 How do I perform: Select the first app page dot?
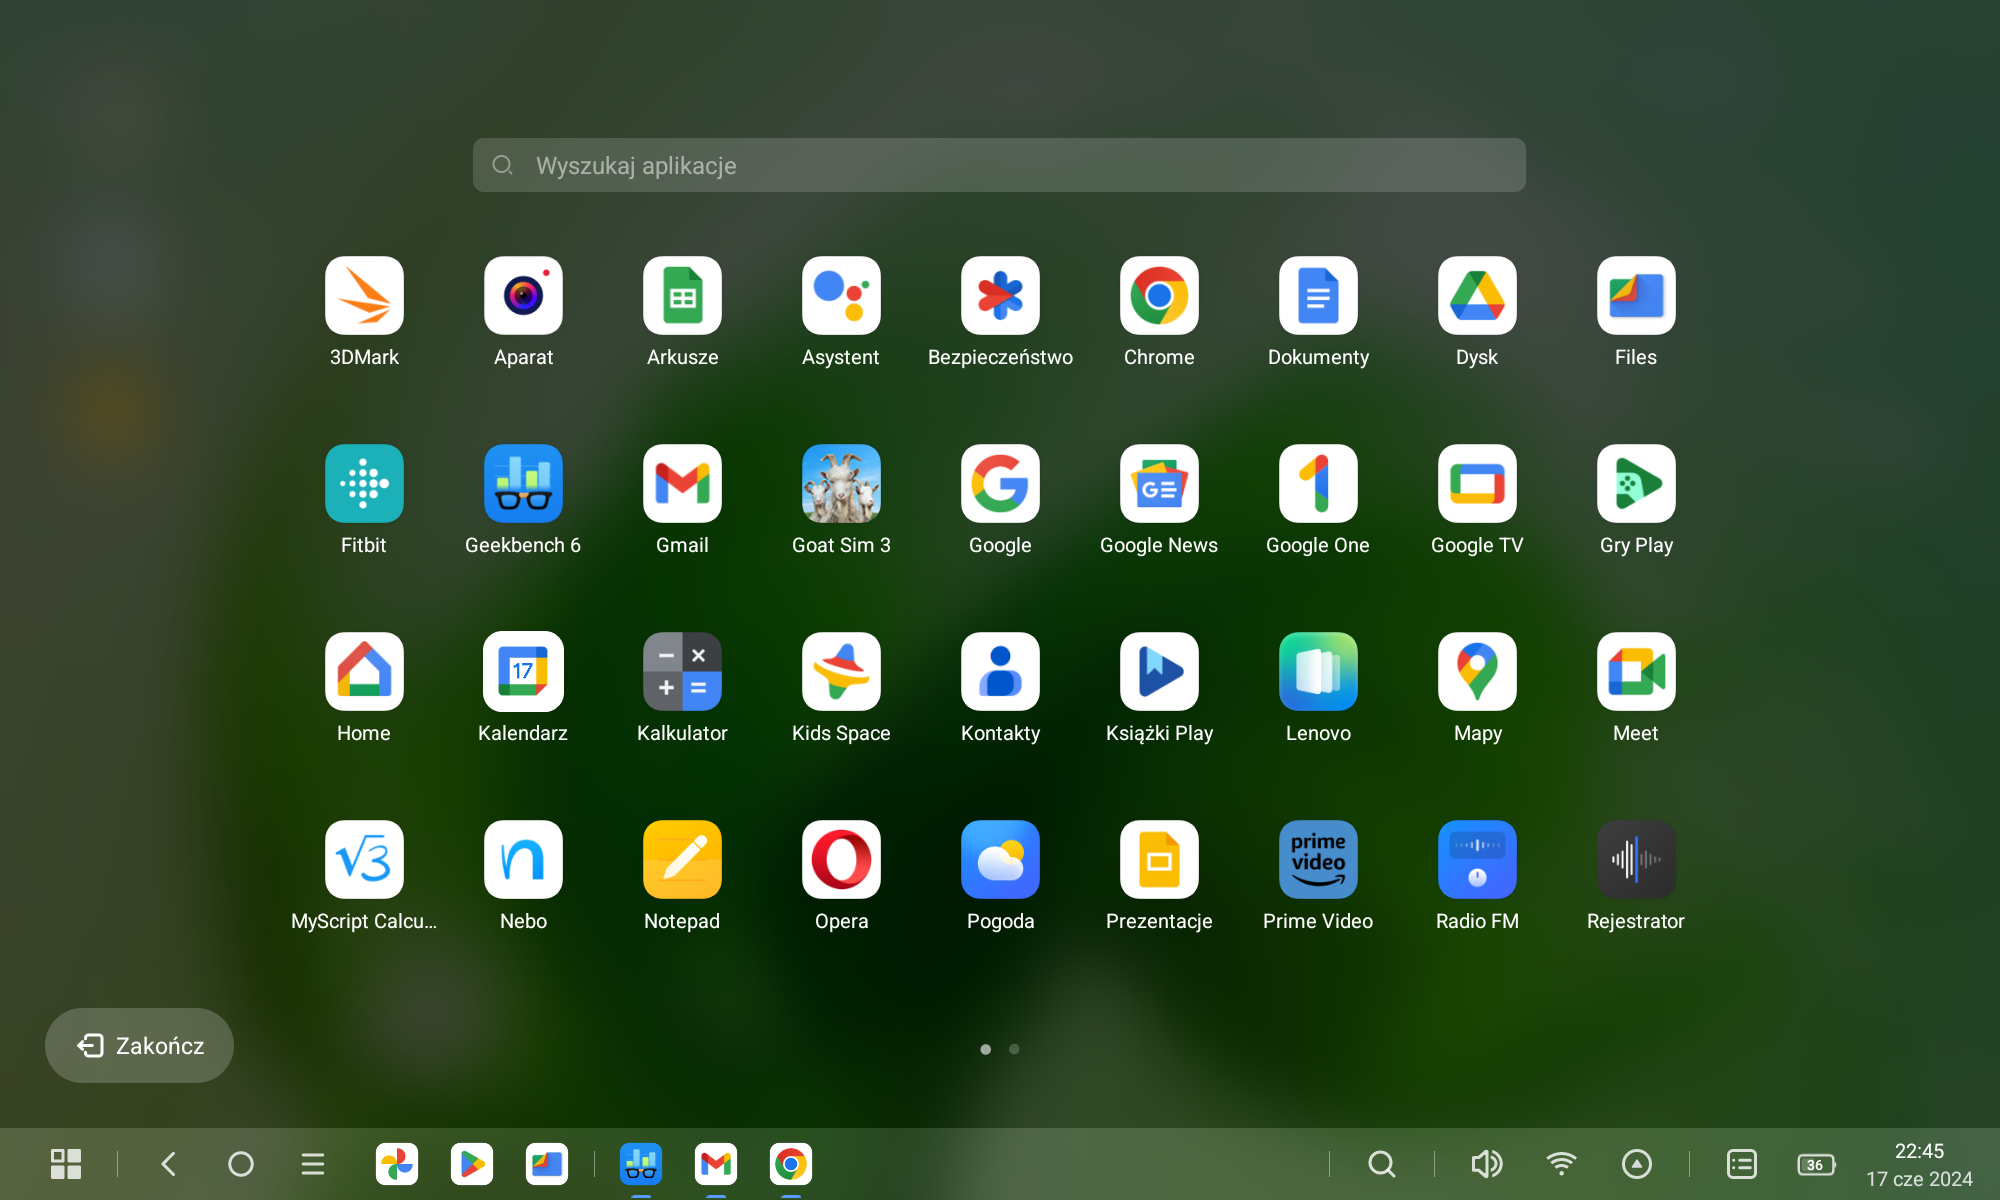(x=986, y=1049)
